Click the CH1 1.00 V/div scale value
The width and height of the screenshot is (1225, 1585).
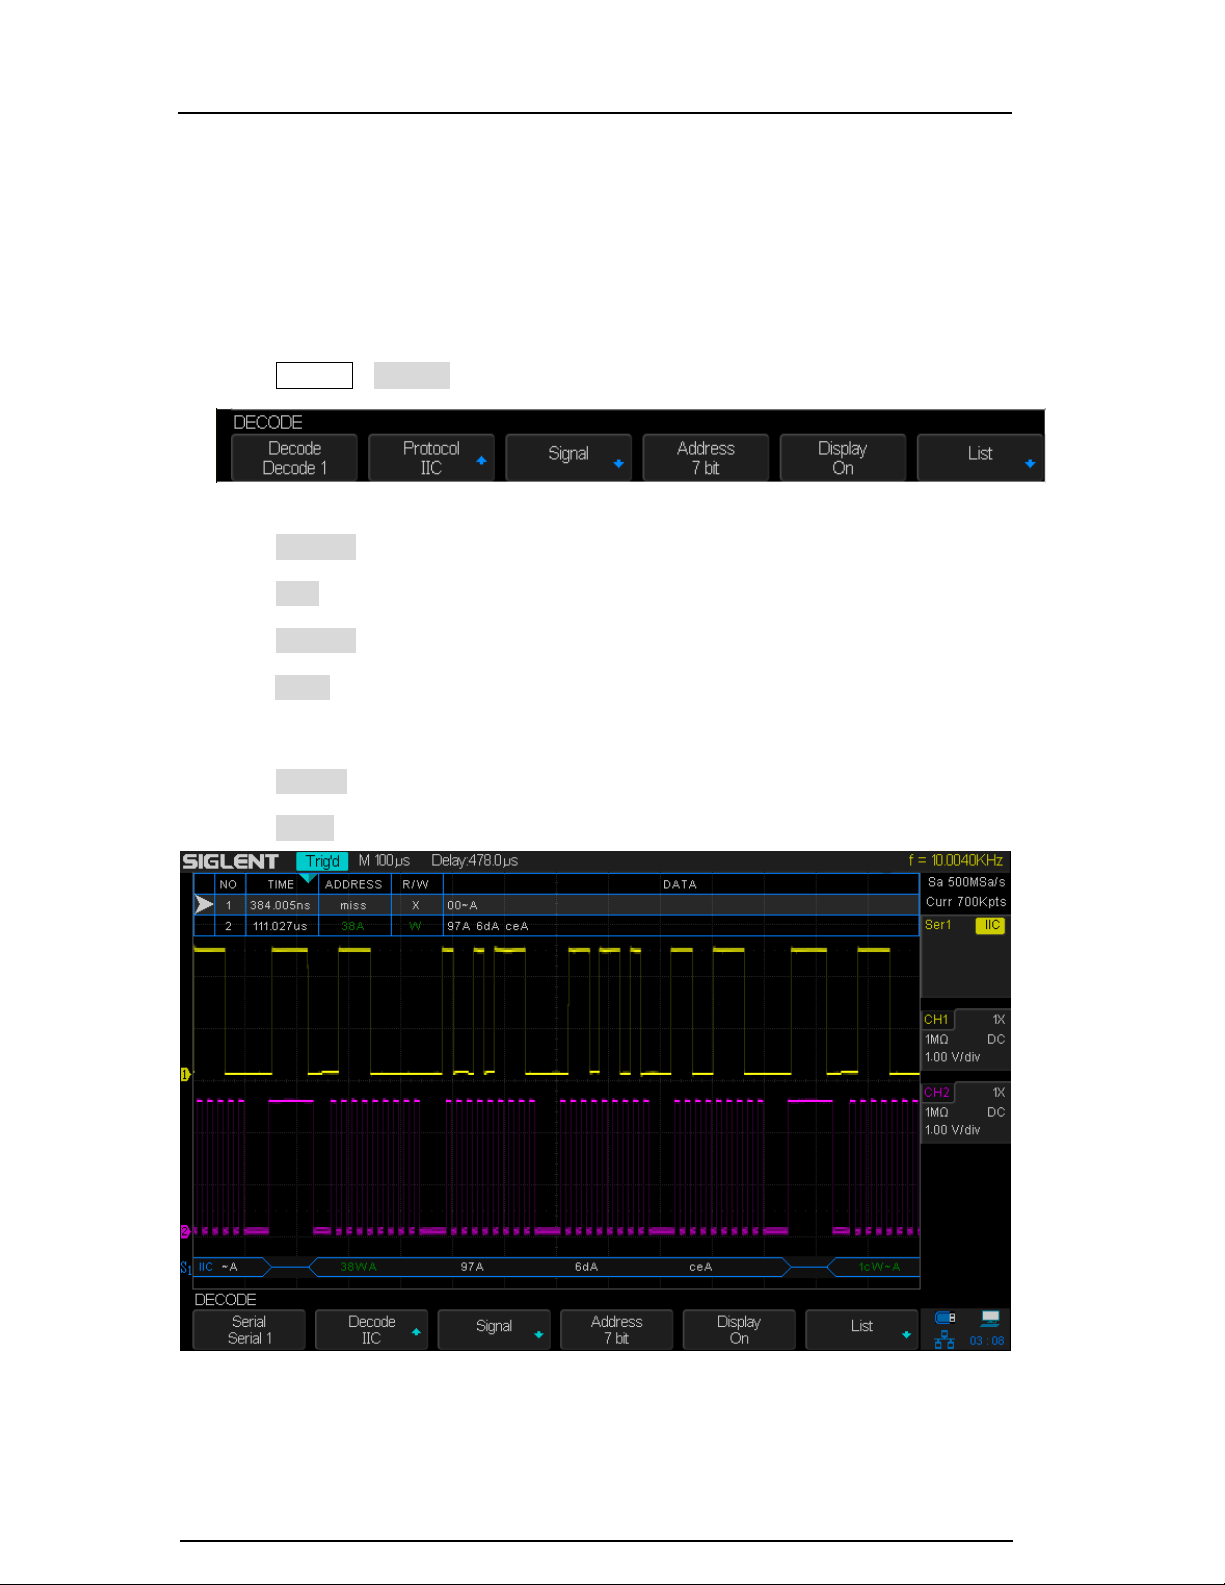952,1057
